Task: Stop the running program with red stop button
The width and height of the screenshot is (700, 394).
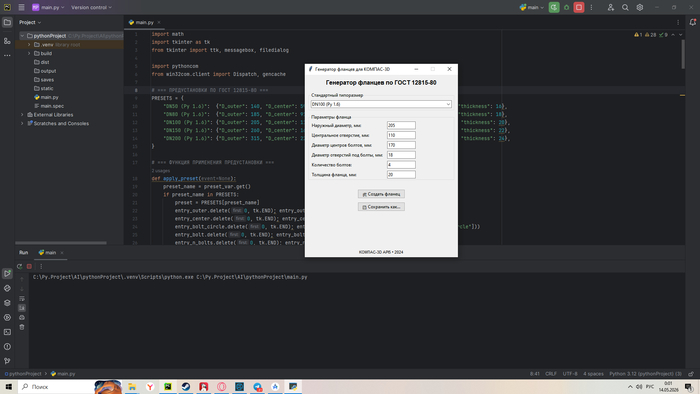Action: (579, 8)
